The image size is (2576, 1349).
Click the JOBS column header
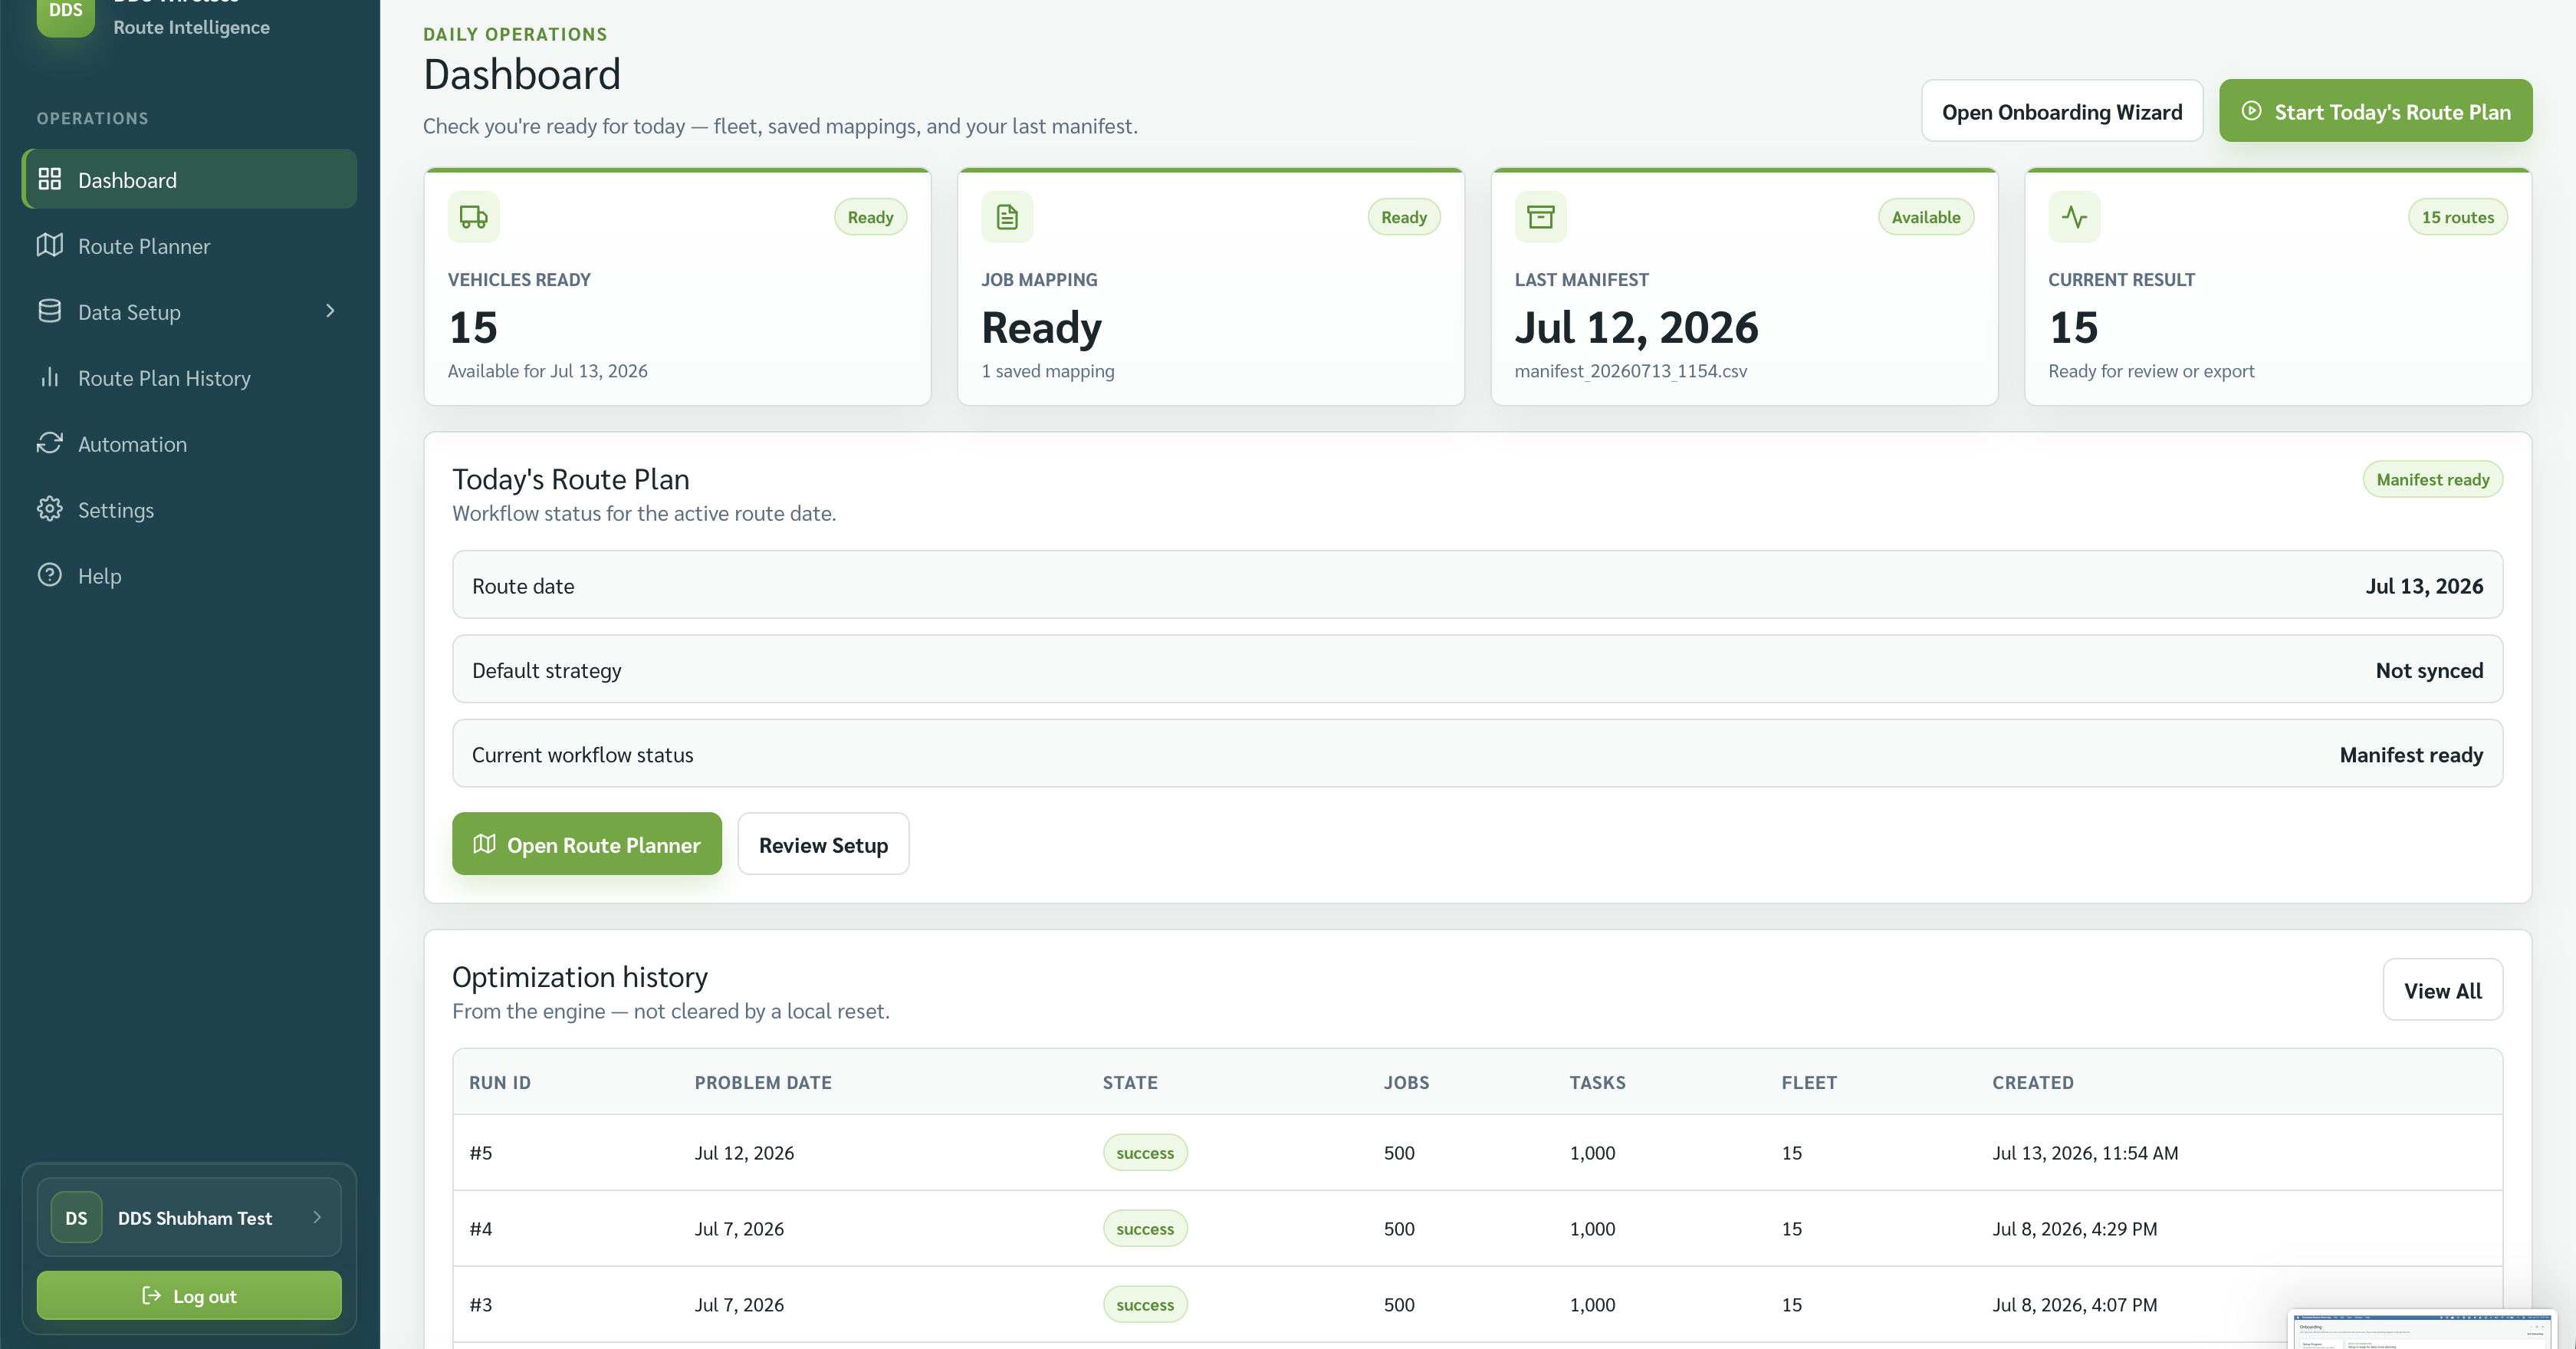pos(1406,1082)
